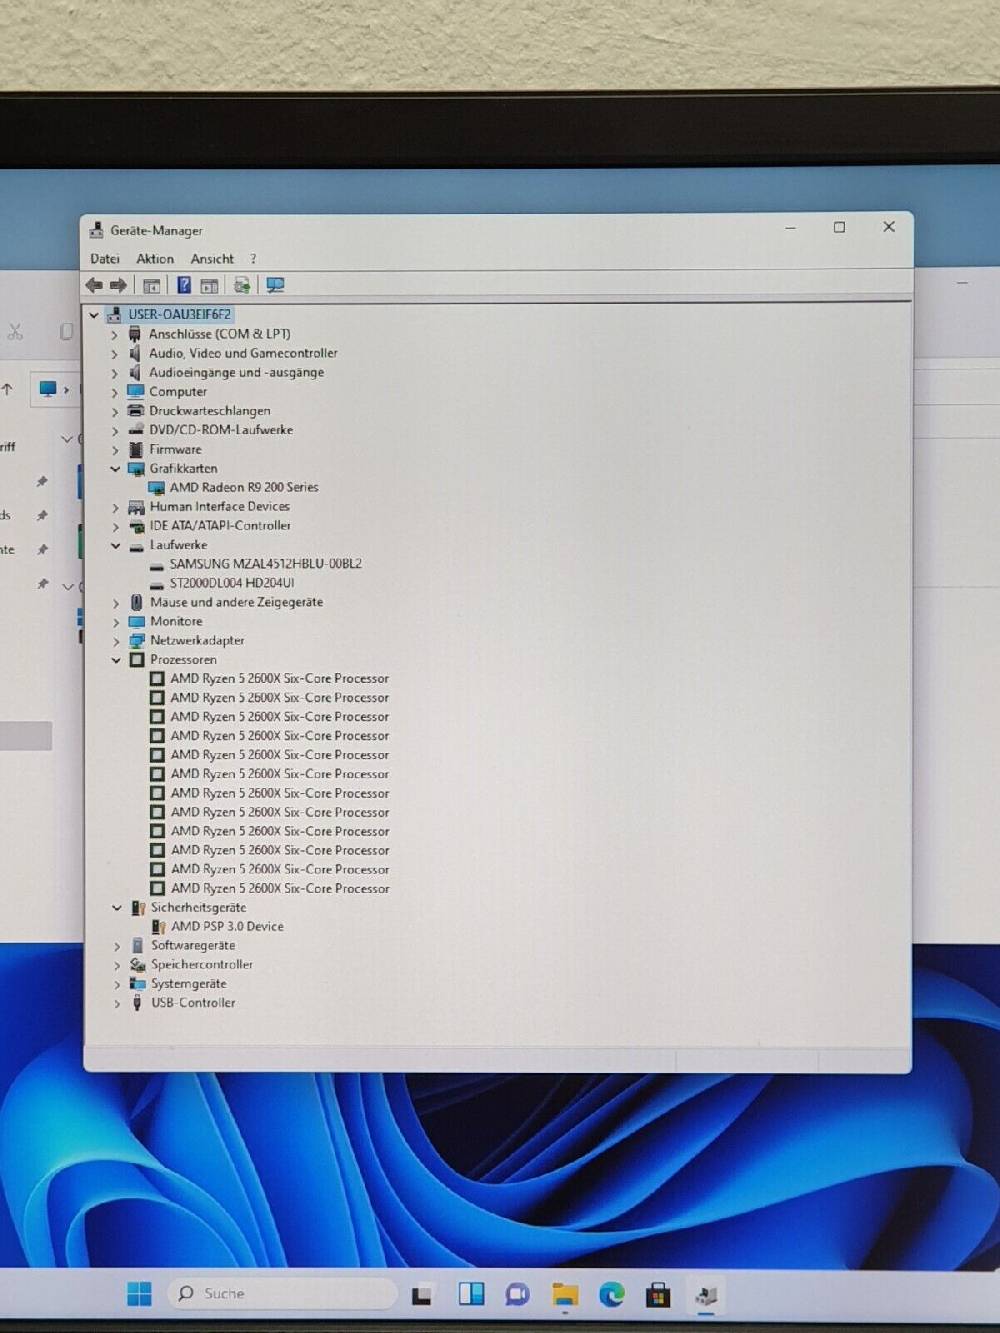Click the USER-OAU3EIF6F2 computer icon

pos(114,314)
